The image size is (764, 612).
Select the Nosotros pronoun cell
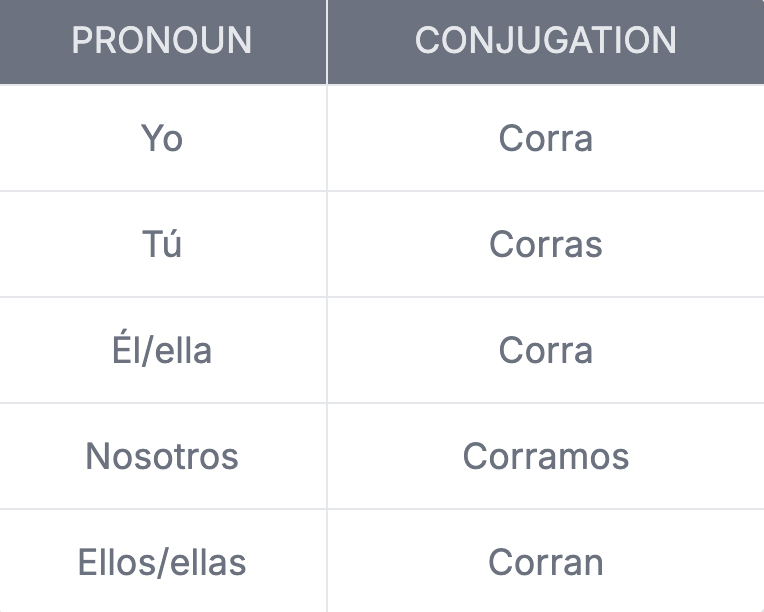[163, 456]
